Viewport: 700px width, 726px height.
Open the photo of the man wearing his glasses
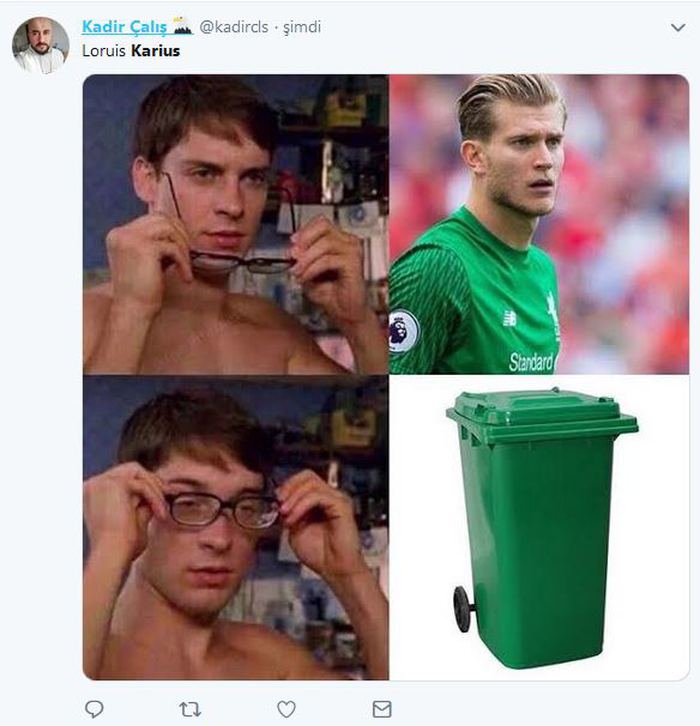(x=236, y=528)
